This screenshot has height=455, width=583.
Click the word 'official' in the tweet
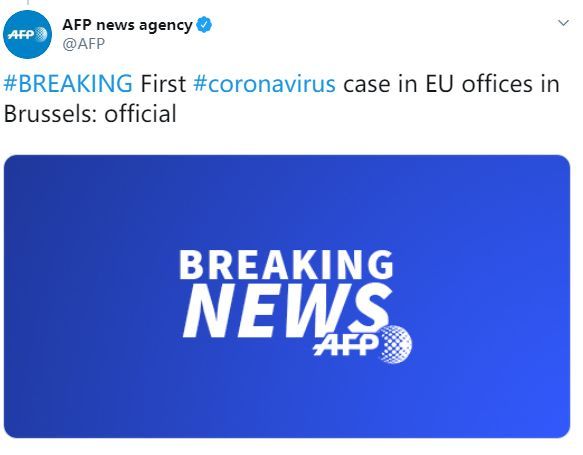pos(140,113)
